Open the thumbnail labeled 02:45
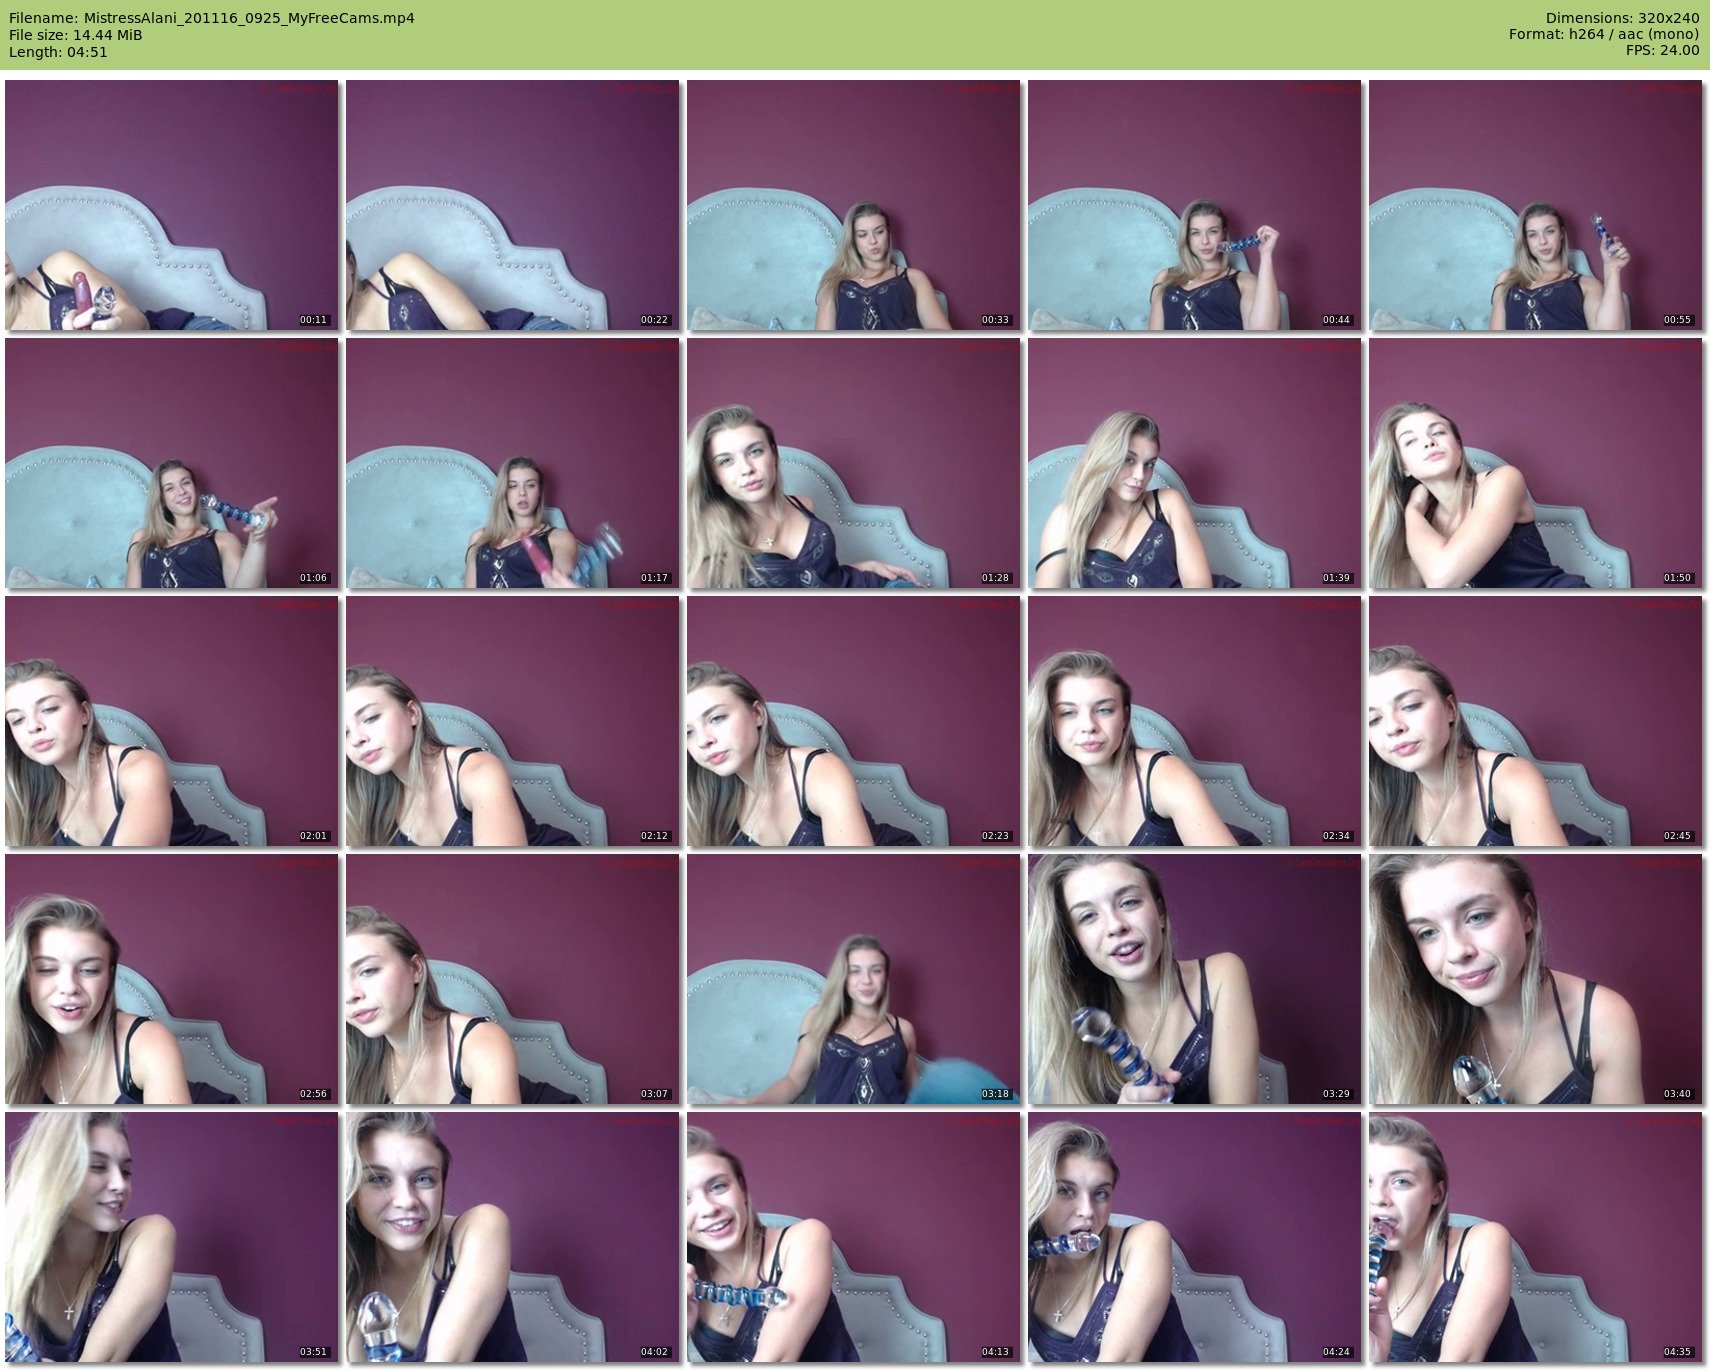The height and width of the screenshot is (1370, 1710). coord(1536,721)
